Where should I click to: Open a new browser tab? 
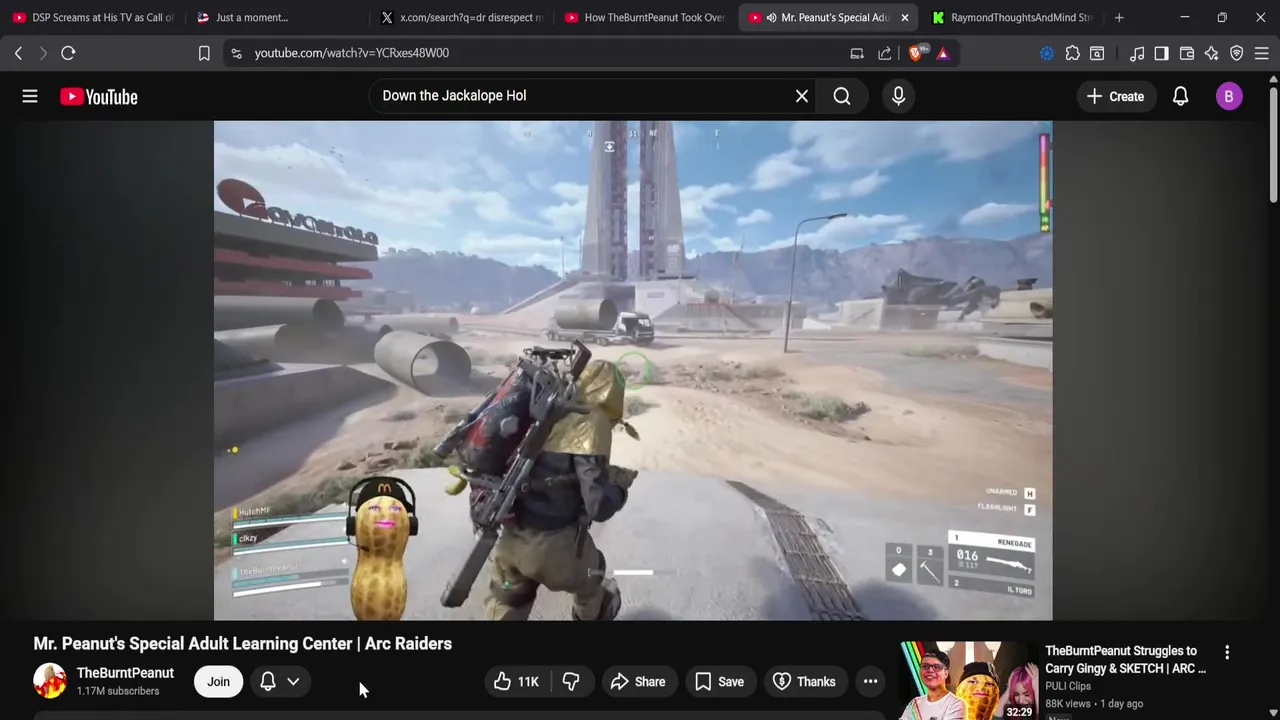1119,17
